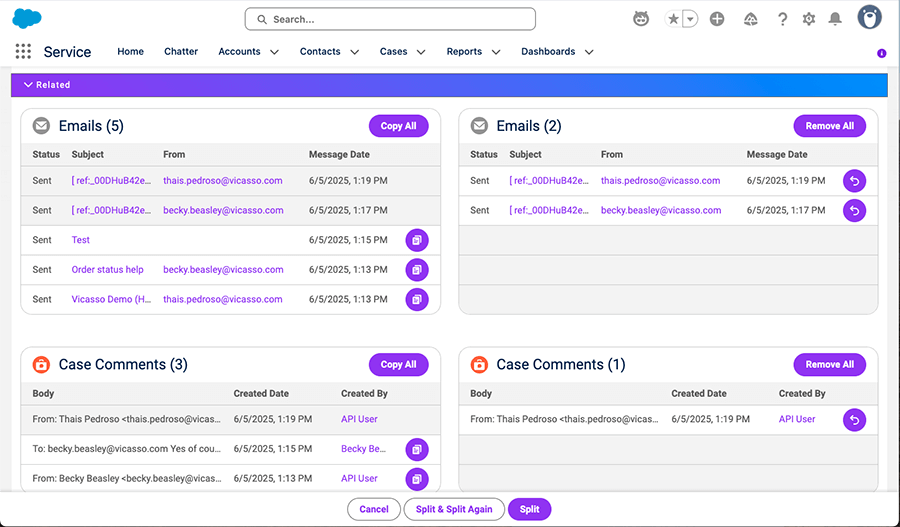Open the Help question mark icon
This screenshot has height=527, width=900.
pos(782,19)
